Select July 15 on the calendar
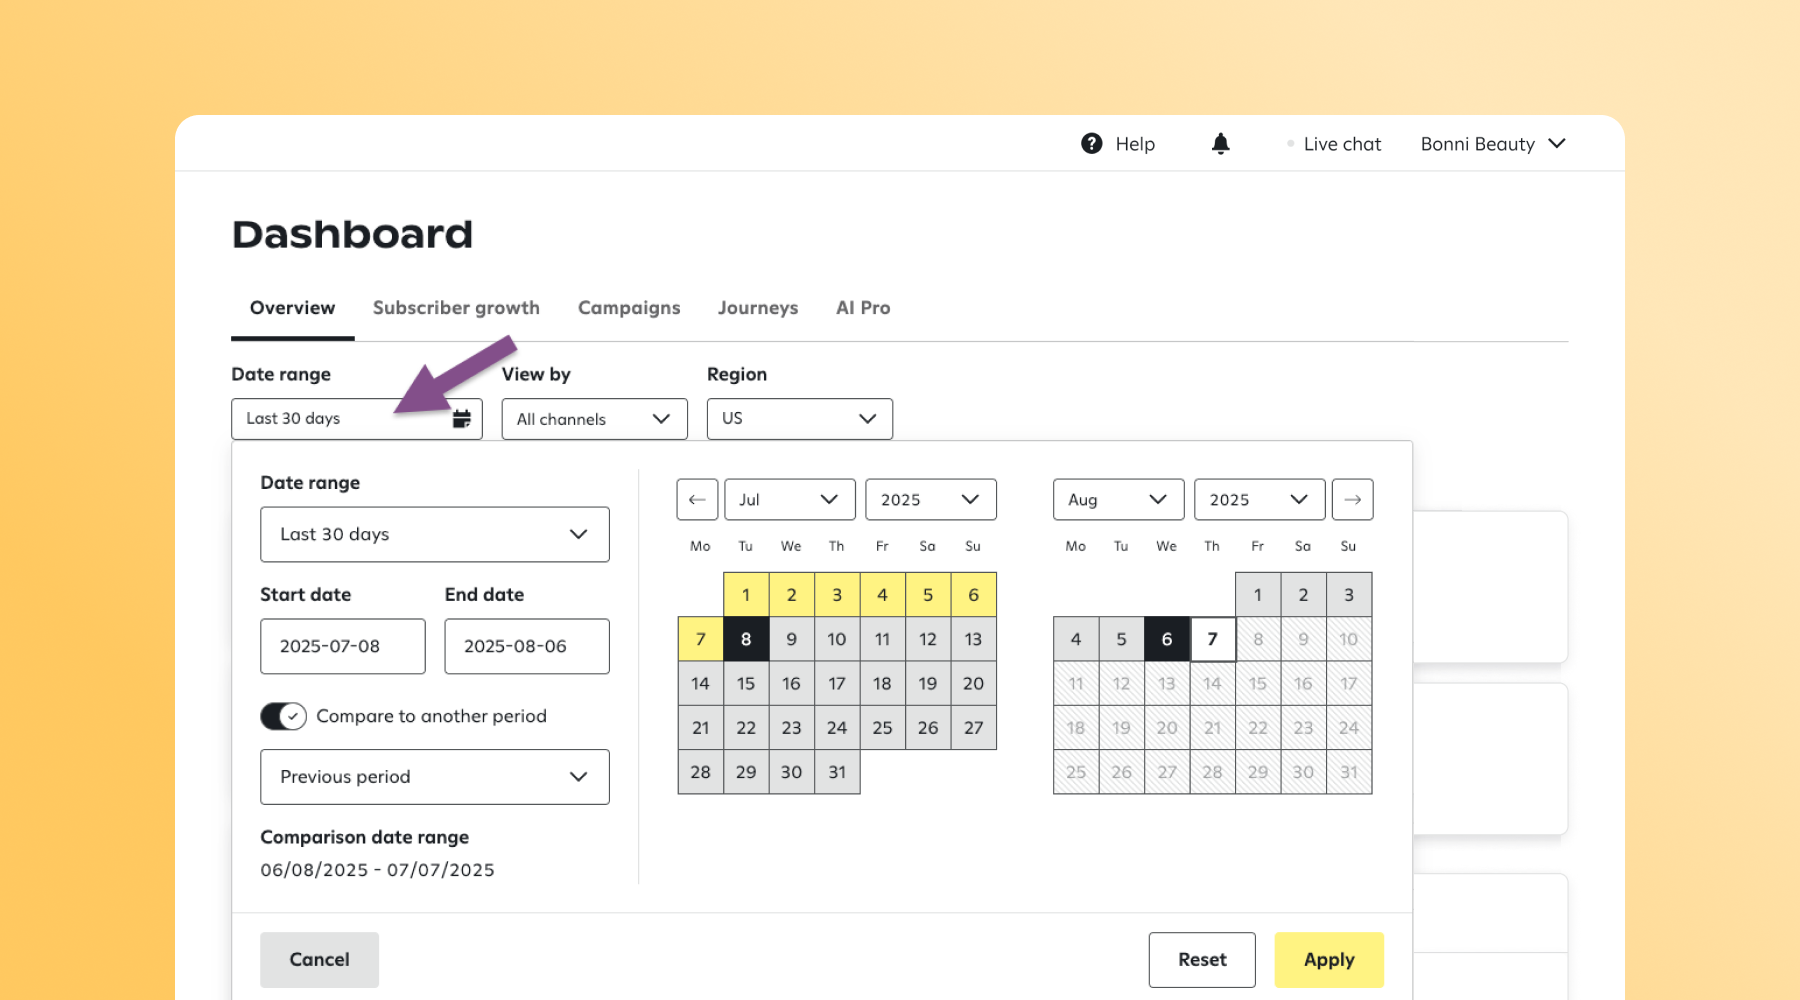This screenshot has width=1800, height=1000. (x=745, y=683)
